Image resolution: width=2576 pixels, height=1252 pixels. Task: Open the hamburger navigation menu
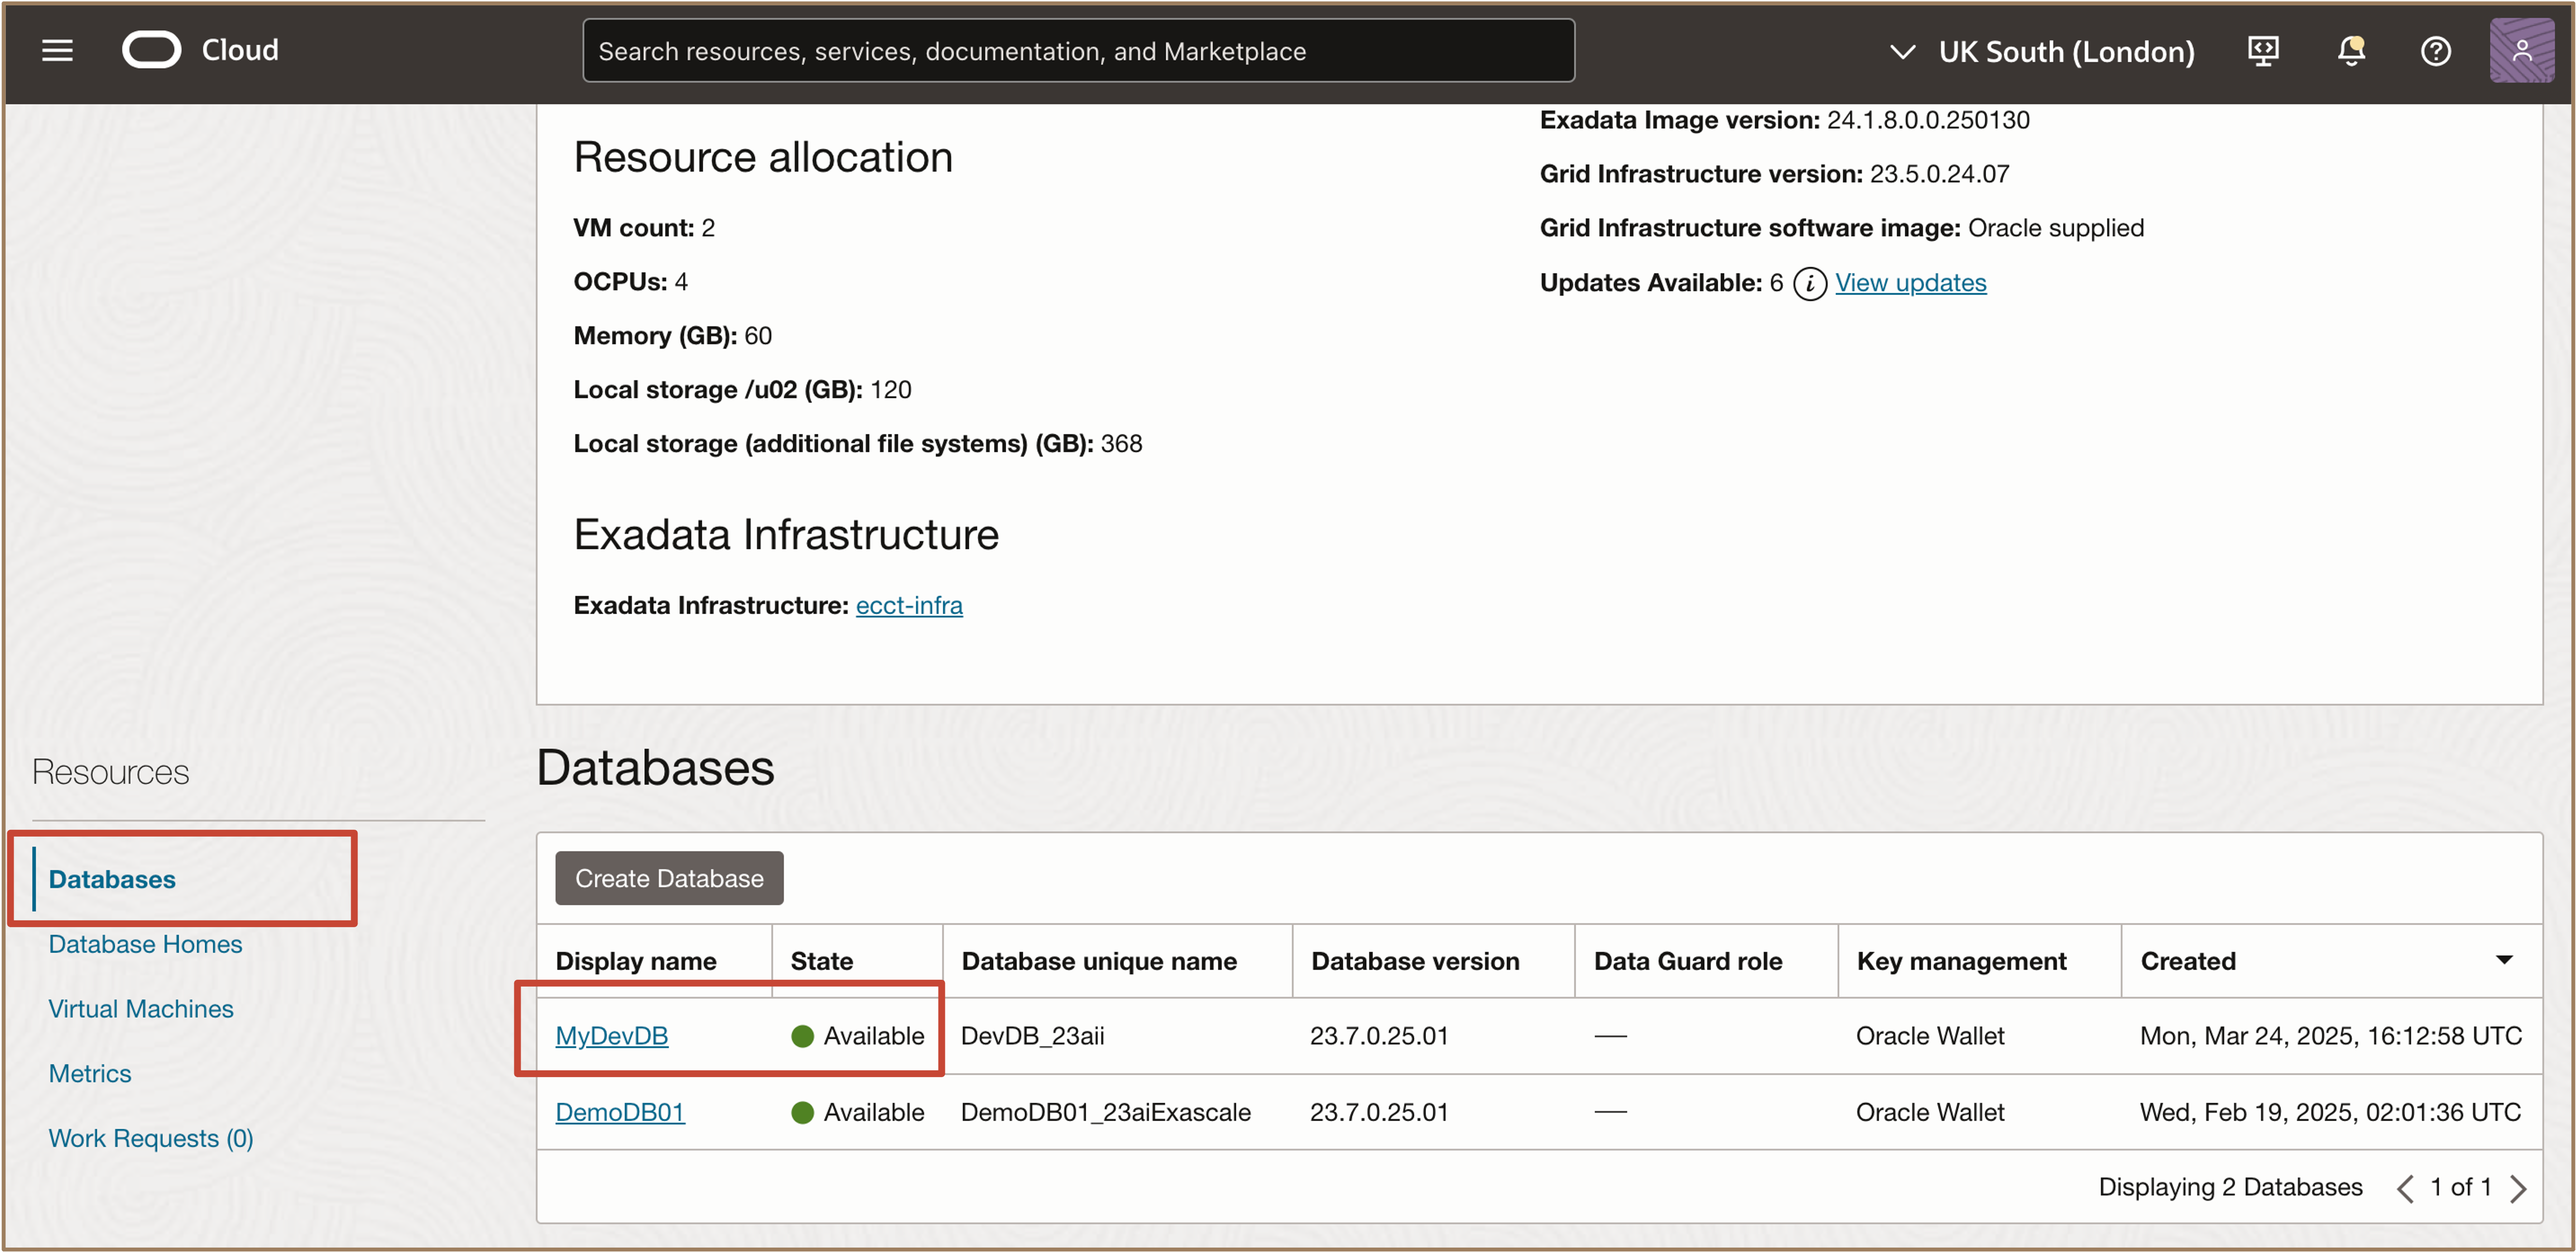[x=57, y=50]
